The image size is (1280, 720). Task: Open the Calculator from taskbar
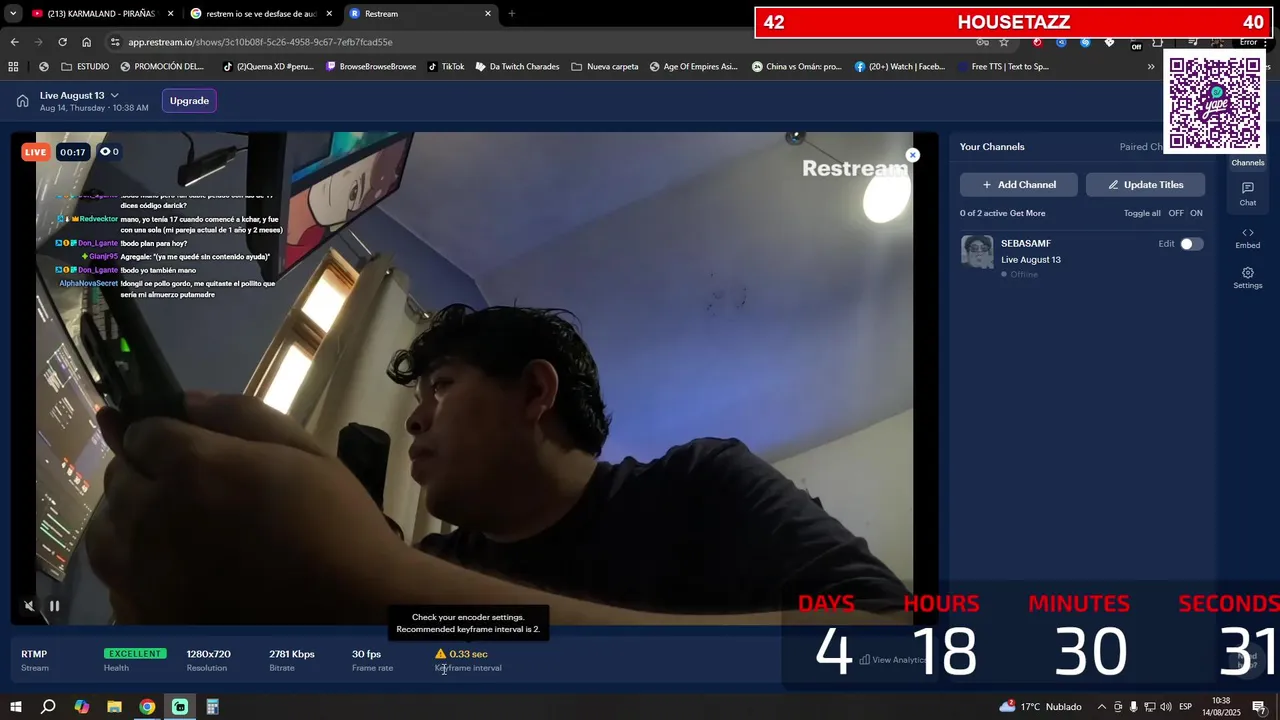click(212, 707)
